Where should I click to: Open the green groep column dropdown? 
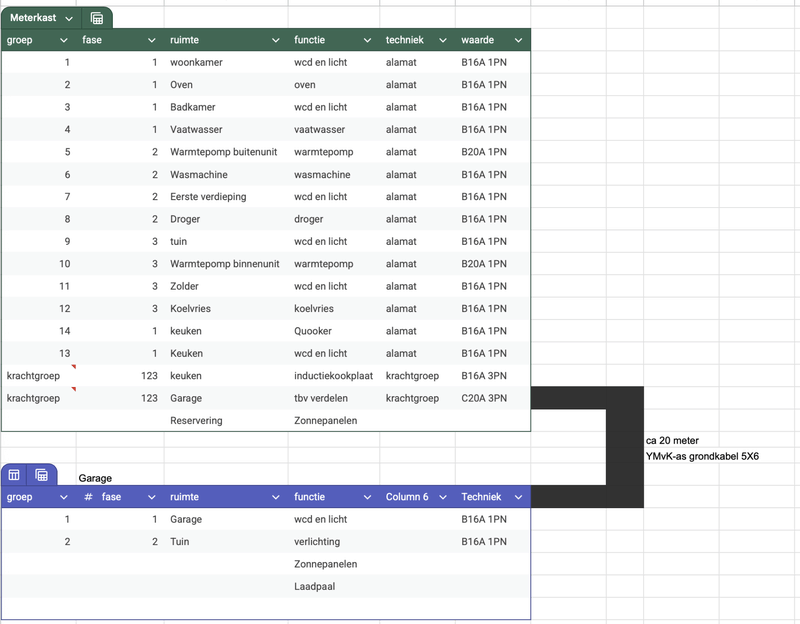(x=64, y=40)
